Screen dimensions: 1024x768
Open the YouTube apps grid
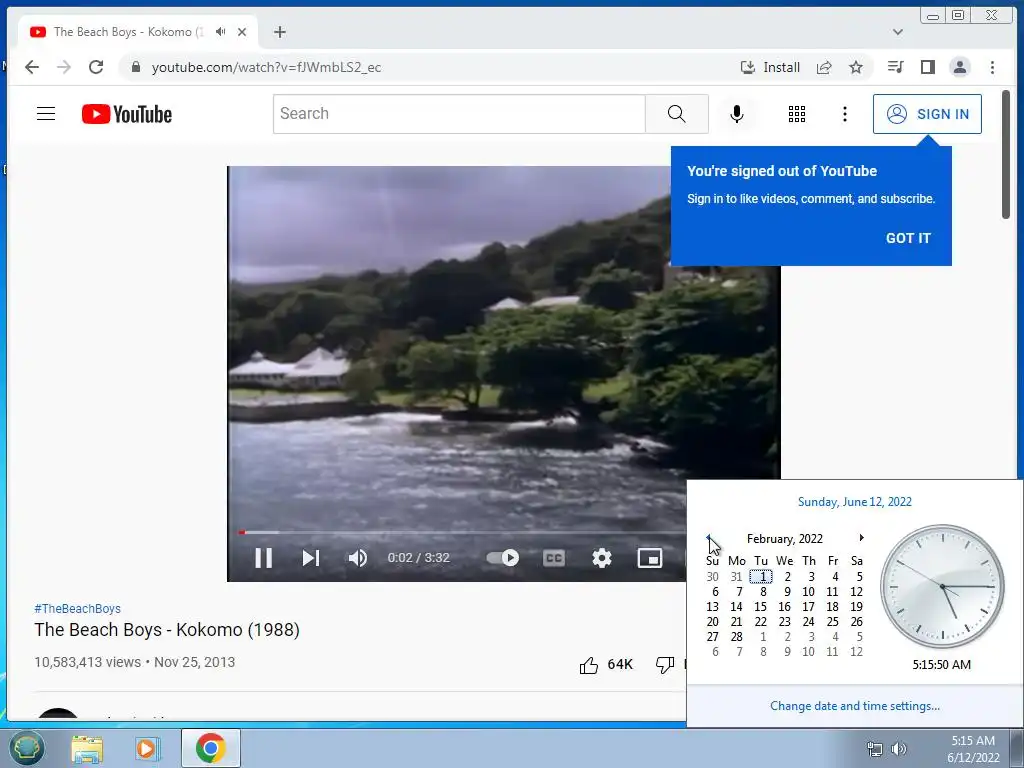[797, 114]
